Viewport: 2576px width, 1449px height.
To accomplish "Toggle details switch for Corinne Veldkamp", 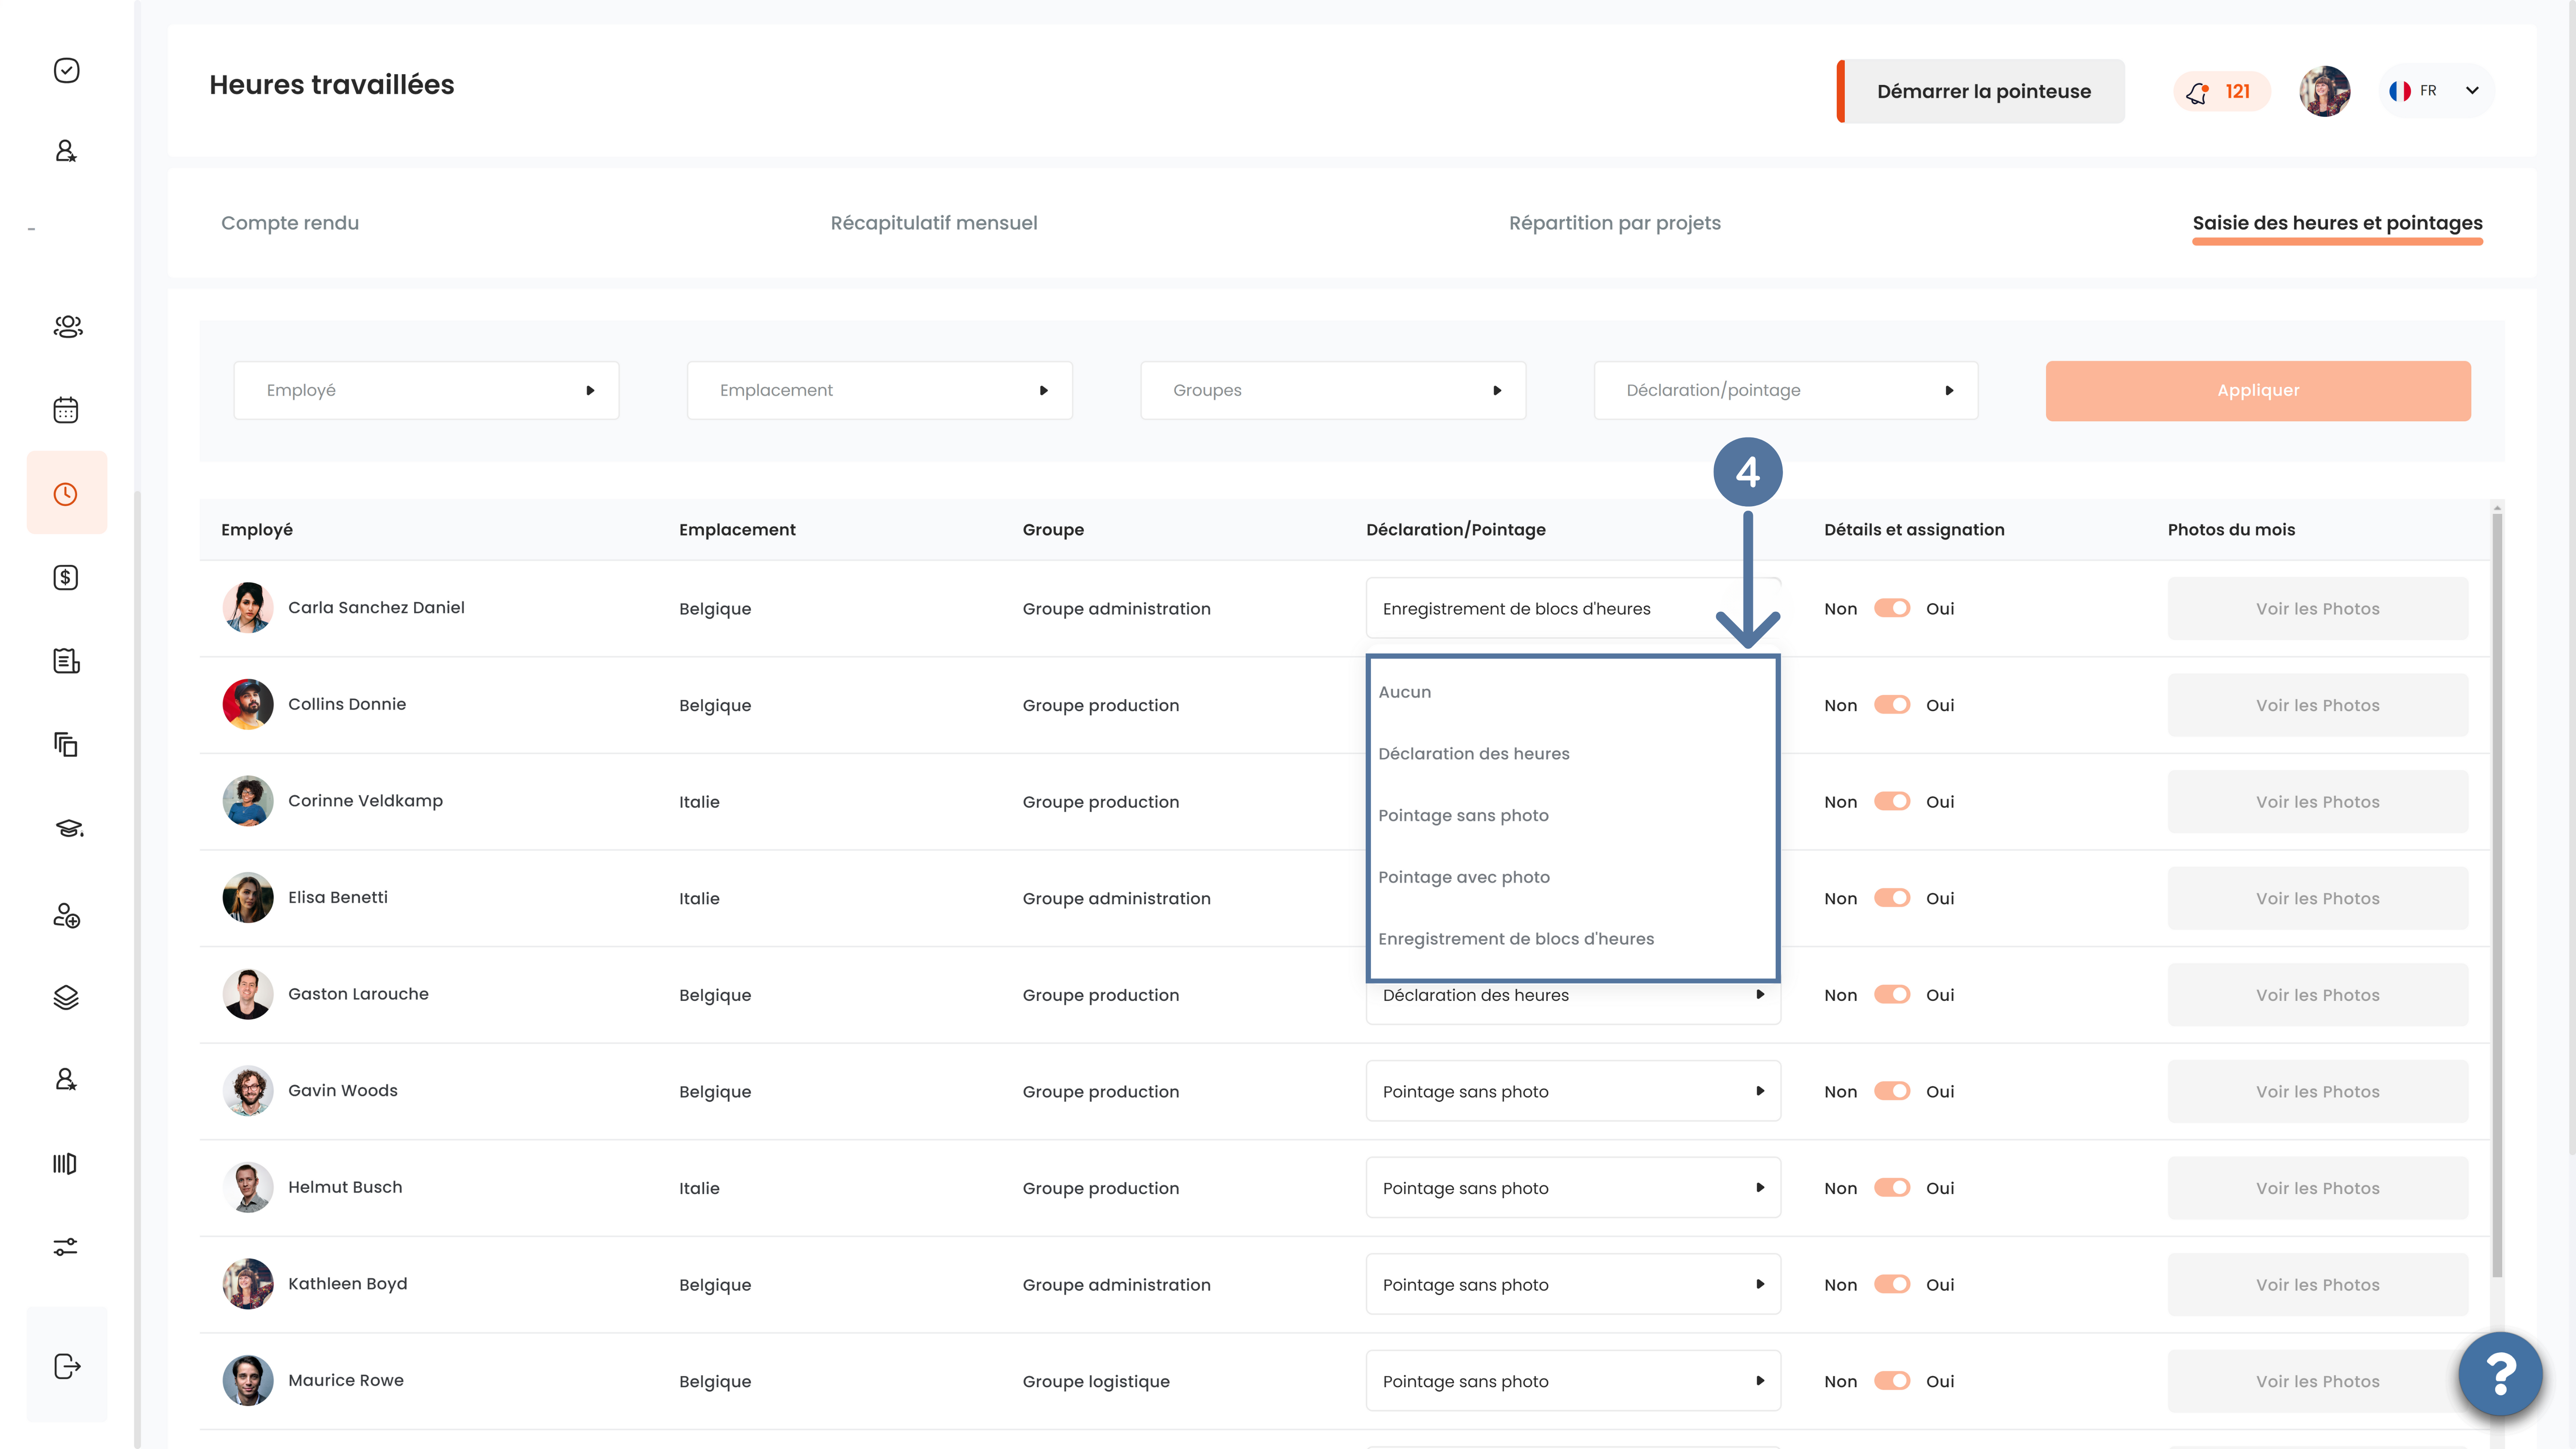I will pyautogui.click(x=1891, y=801).
